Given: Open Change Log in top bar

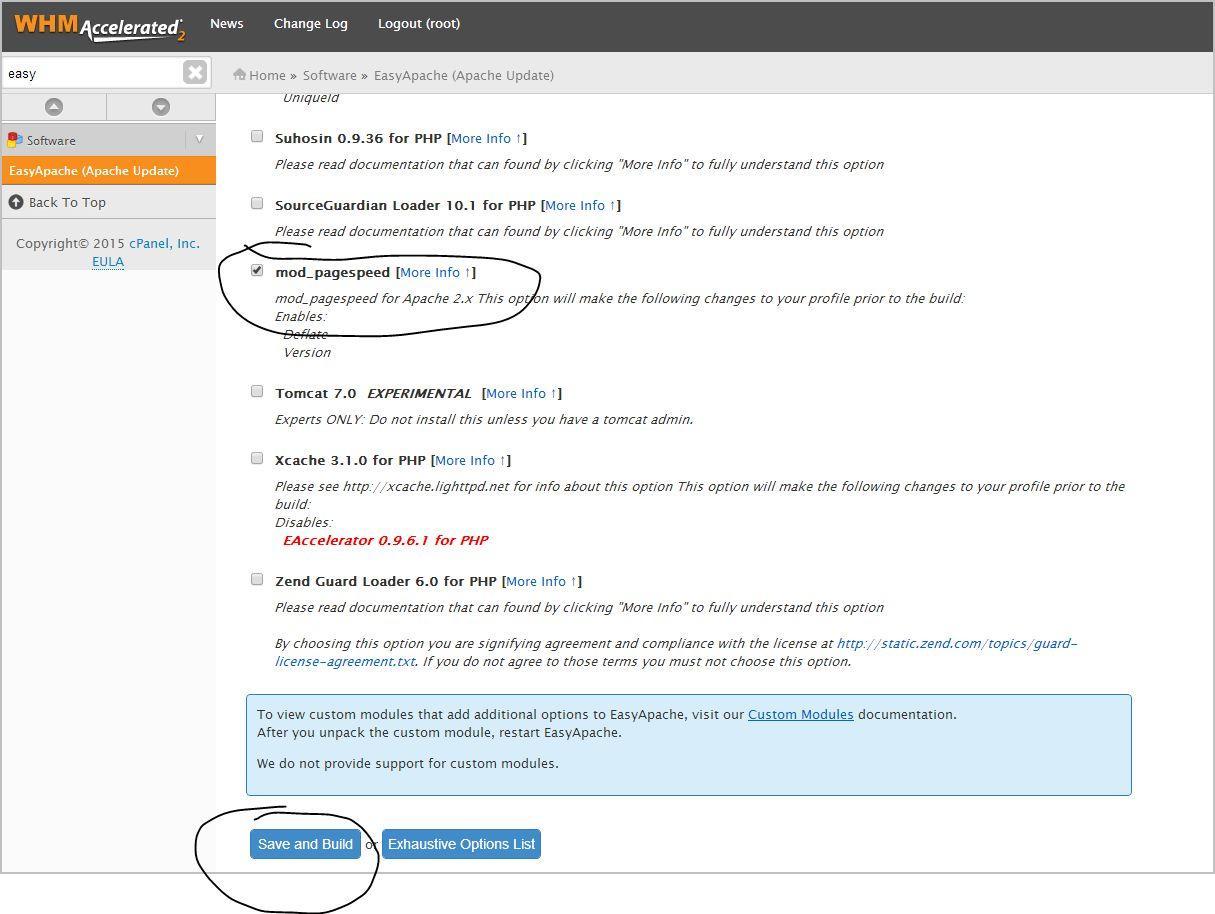Looking at the screenshot, I should coord(310,24).
